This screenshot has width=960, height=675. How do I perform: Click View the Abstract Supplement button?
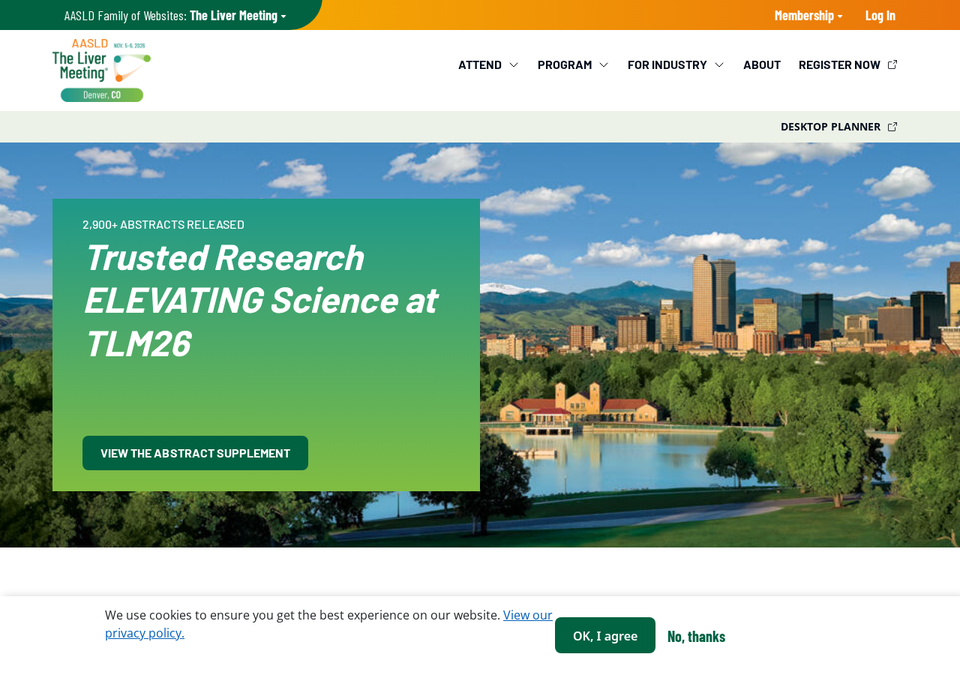195,453
